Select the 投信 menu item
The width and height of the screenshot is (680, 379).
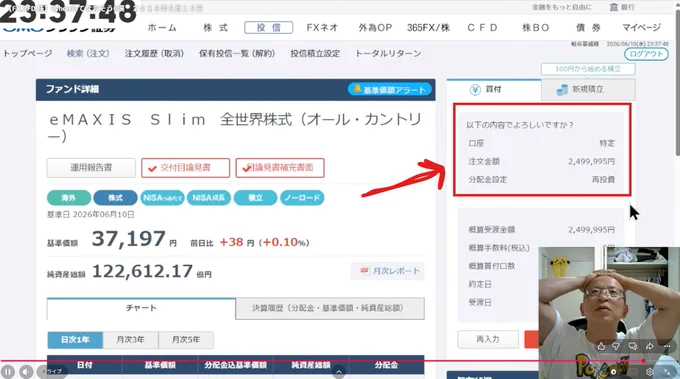coord(268,28)
